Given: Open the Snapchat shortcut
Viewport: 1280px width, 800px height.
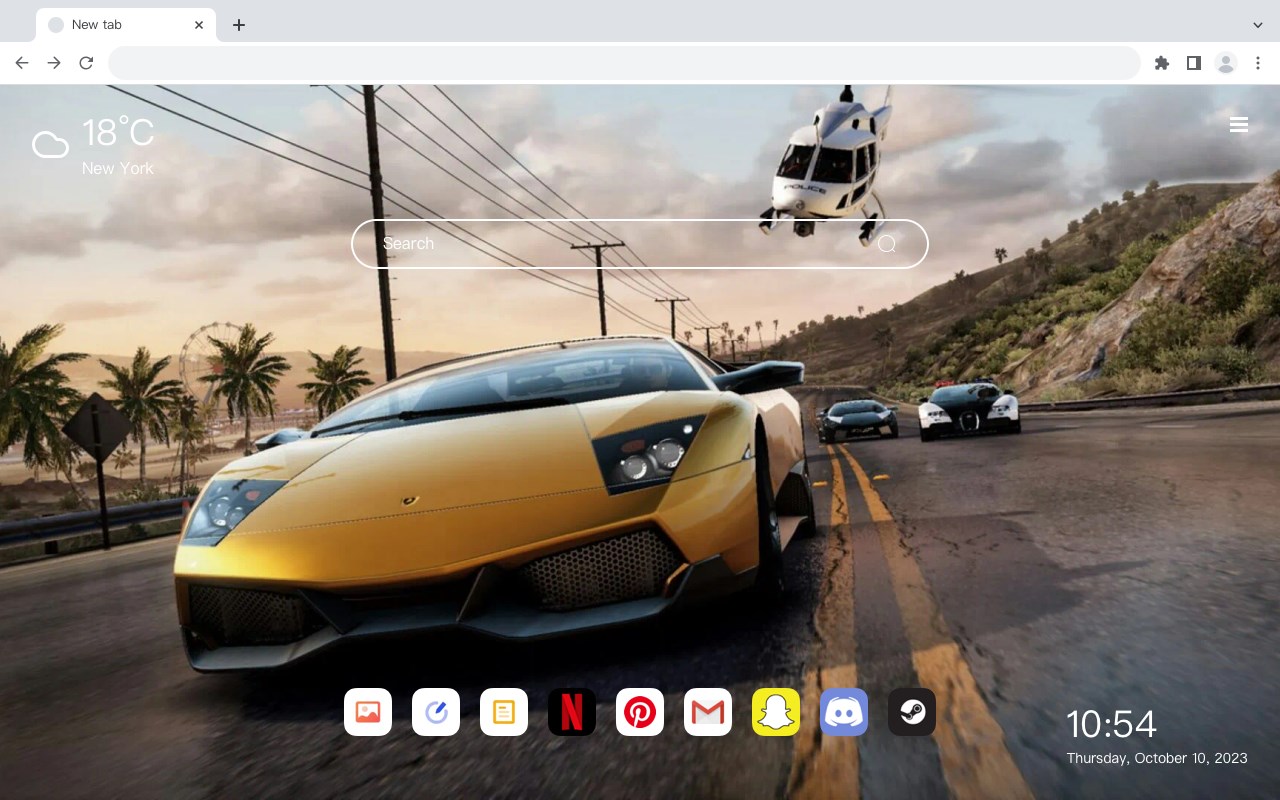Looking at the screenshot, I should 776,712.
